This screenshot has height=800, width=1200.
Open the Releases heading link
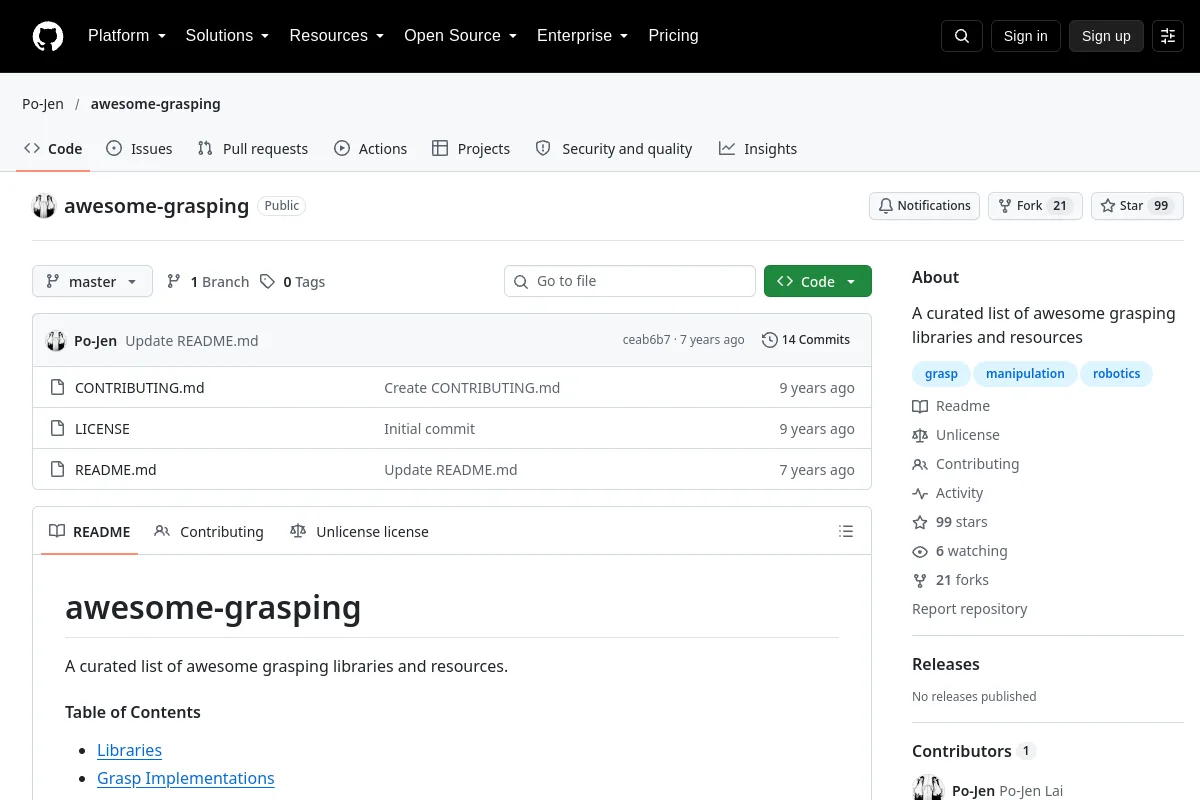[x=946, y=664]
